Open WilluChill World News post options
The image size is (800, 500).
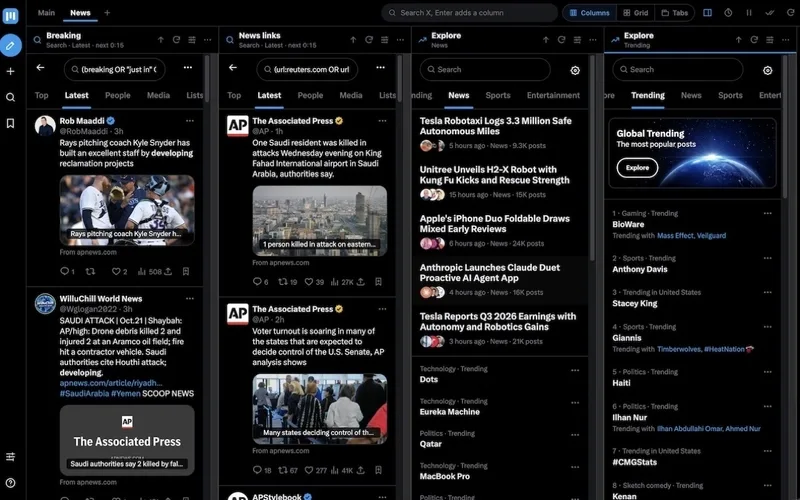coord(190,298)
